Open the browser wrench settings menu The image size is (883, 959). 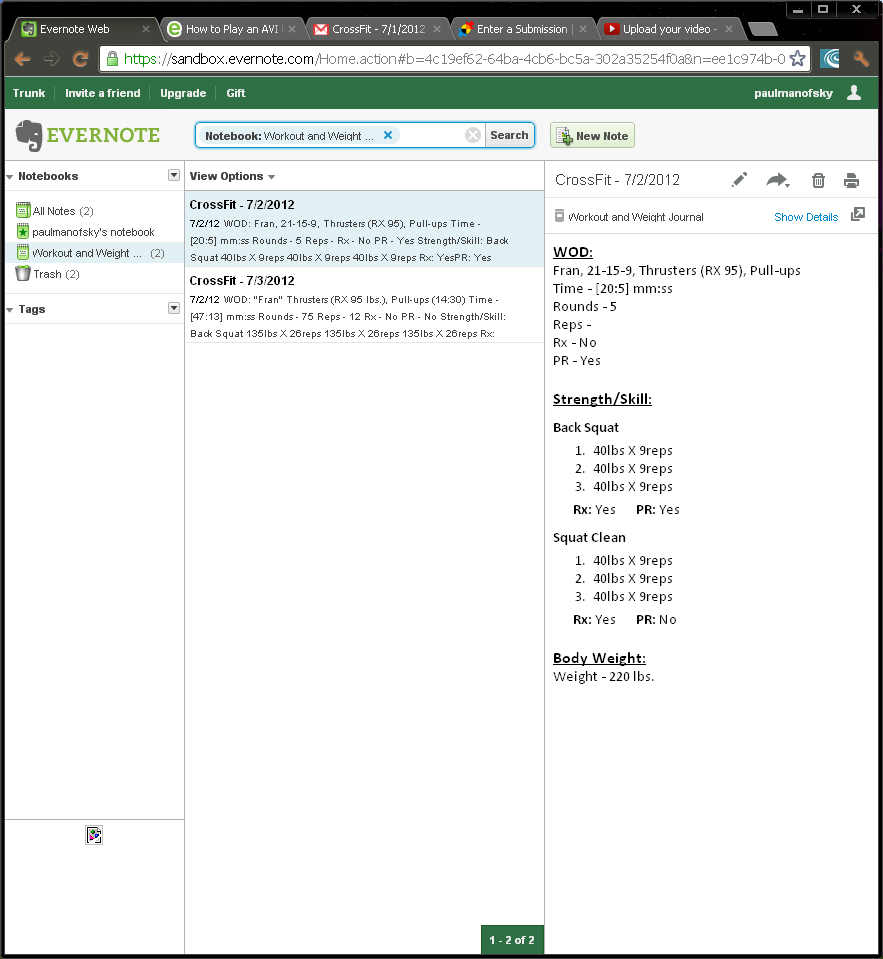[861, 59]
